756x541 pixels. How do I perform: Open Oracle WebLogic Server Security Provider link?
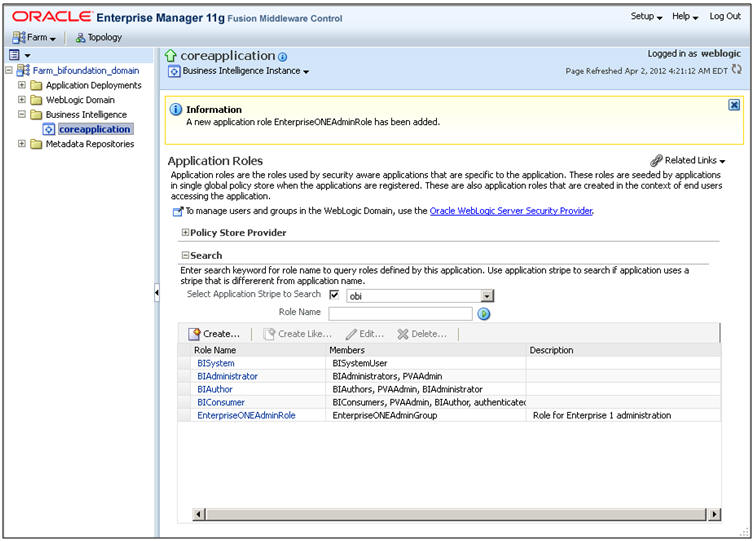point(511,211)
